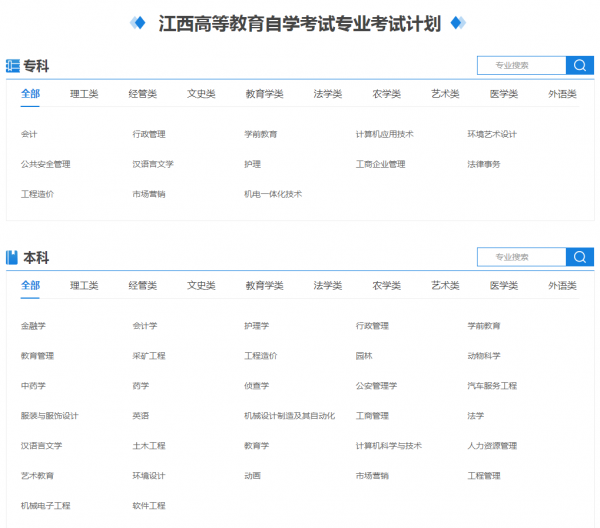600x528 pixels.
Task: Open 医学类 tab under 本科
Action: 504,285
